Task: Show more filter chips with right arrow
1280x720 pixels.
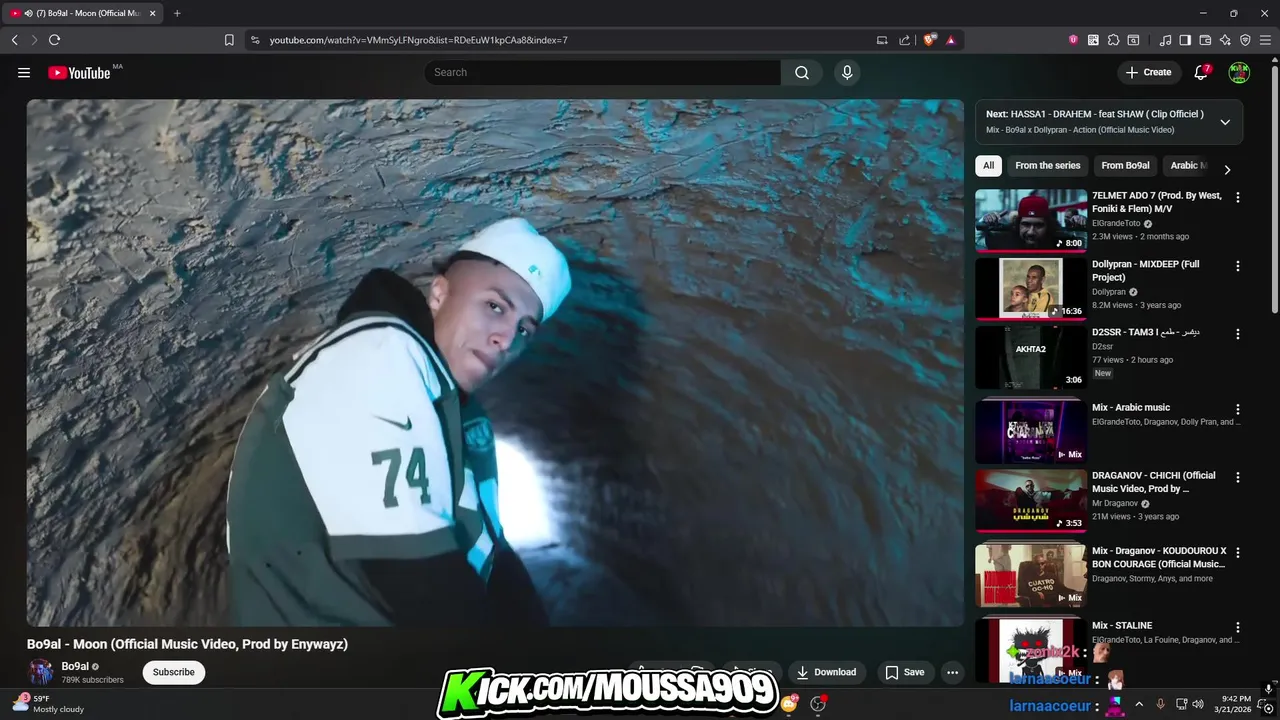Action: click(x=1227, y=169)
